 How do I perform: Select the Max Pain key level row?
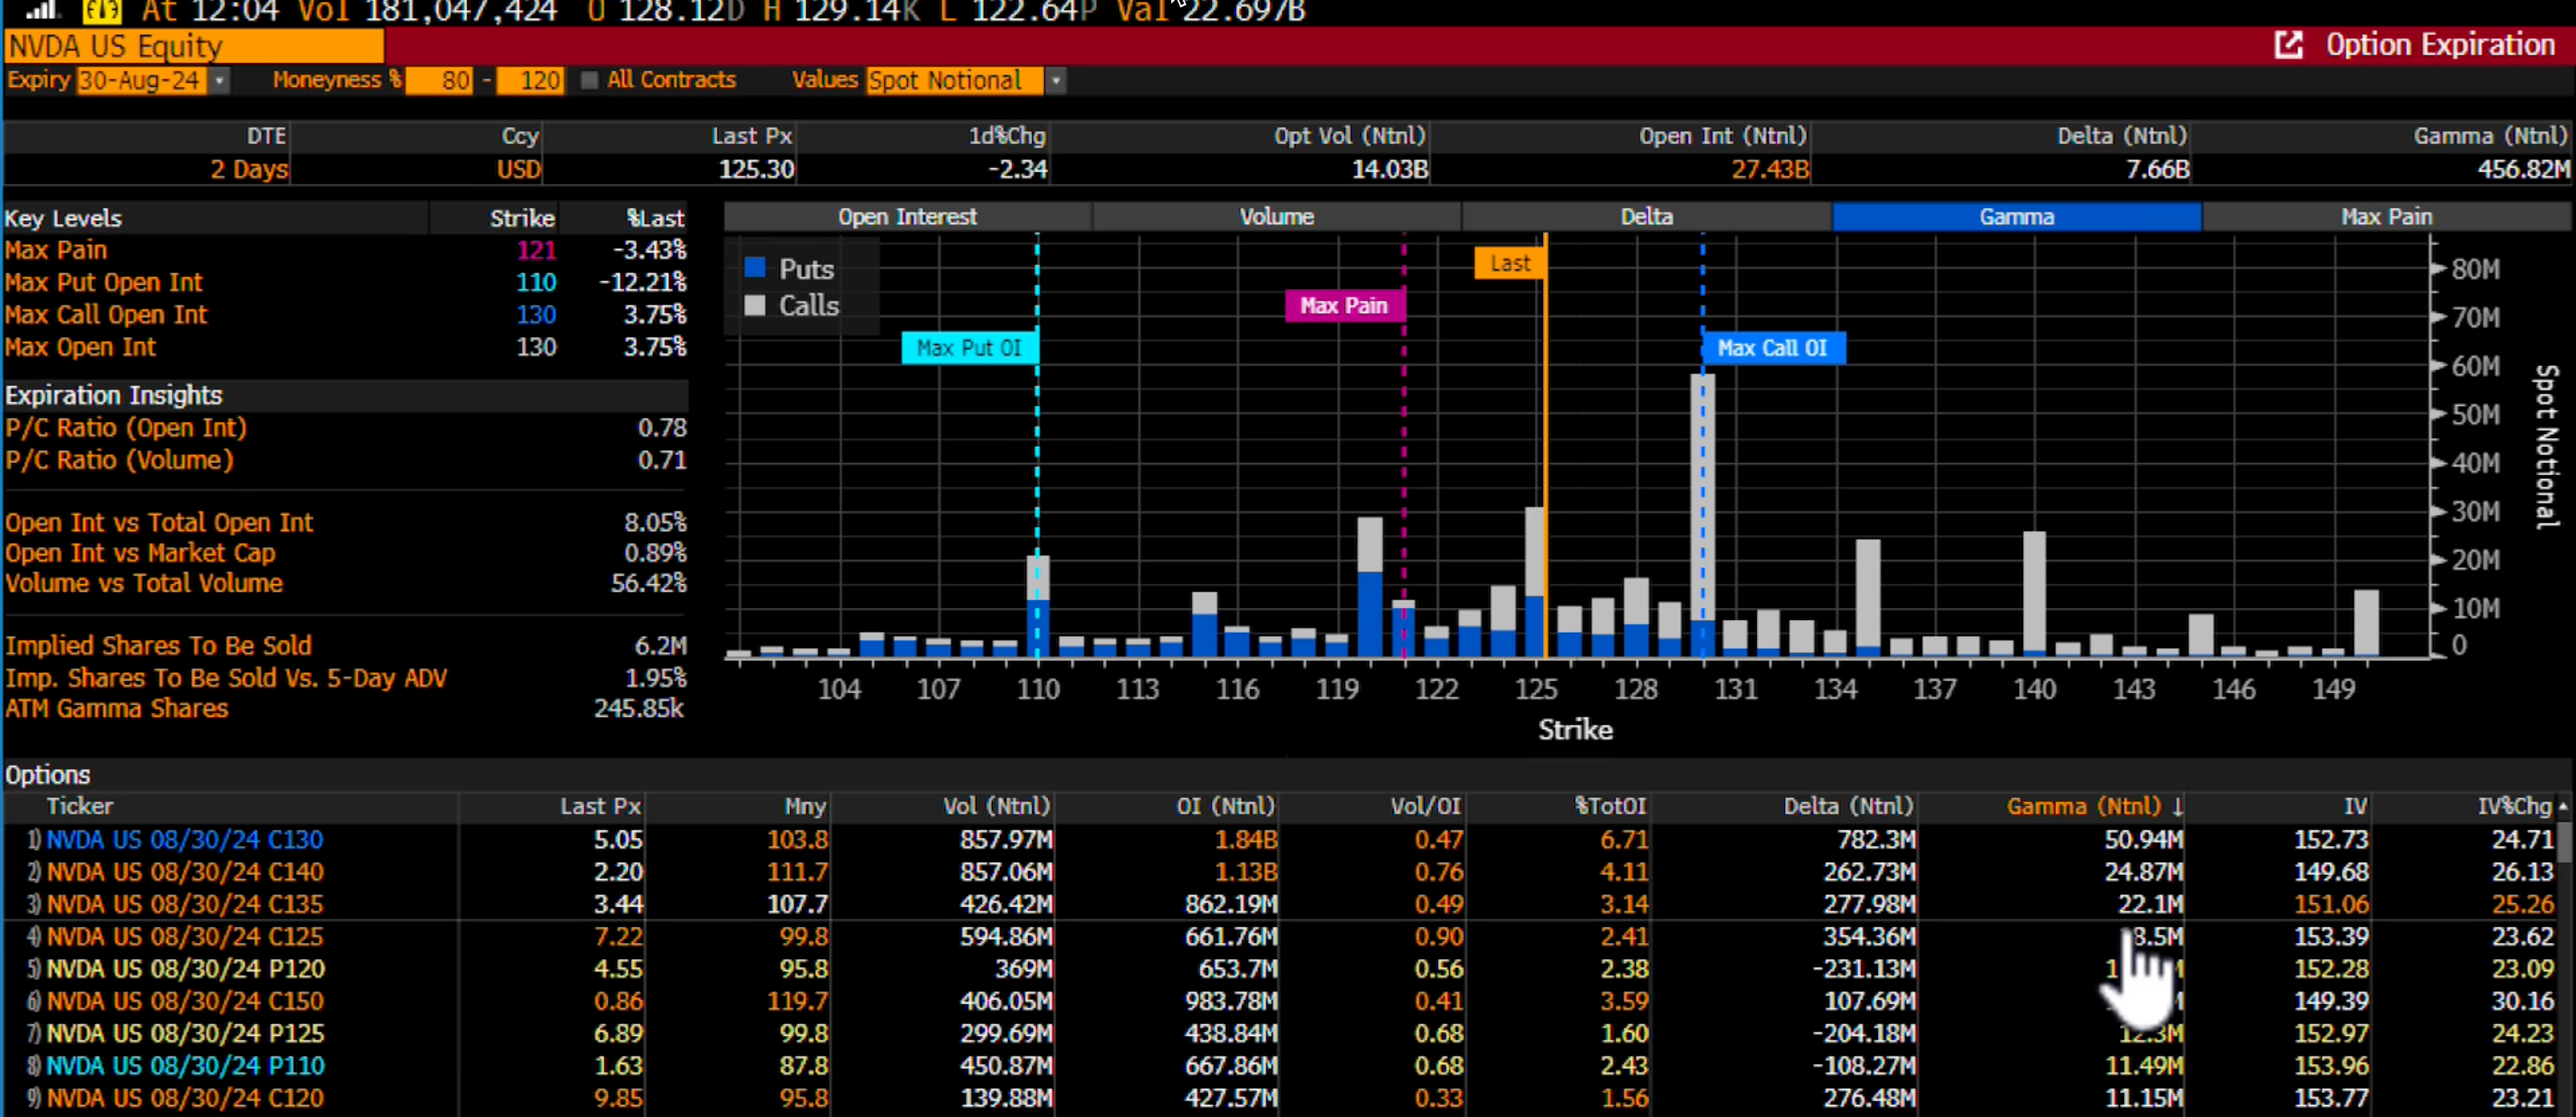point(345,250)
